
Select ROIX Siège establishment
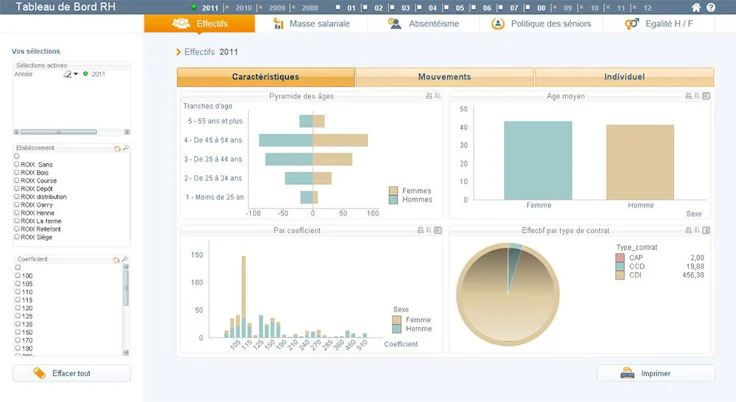pyautogui.click(x=33, y=237)
